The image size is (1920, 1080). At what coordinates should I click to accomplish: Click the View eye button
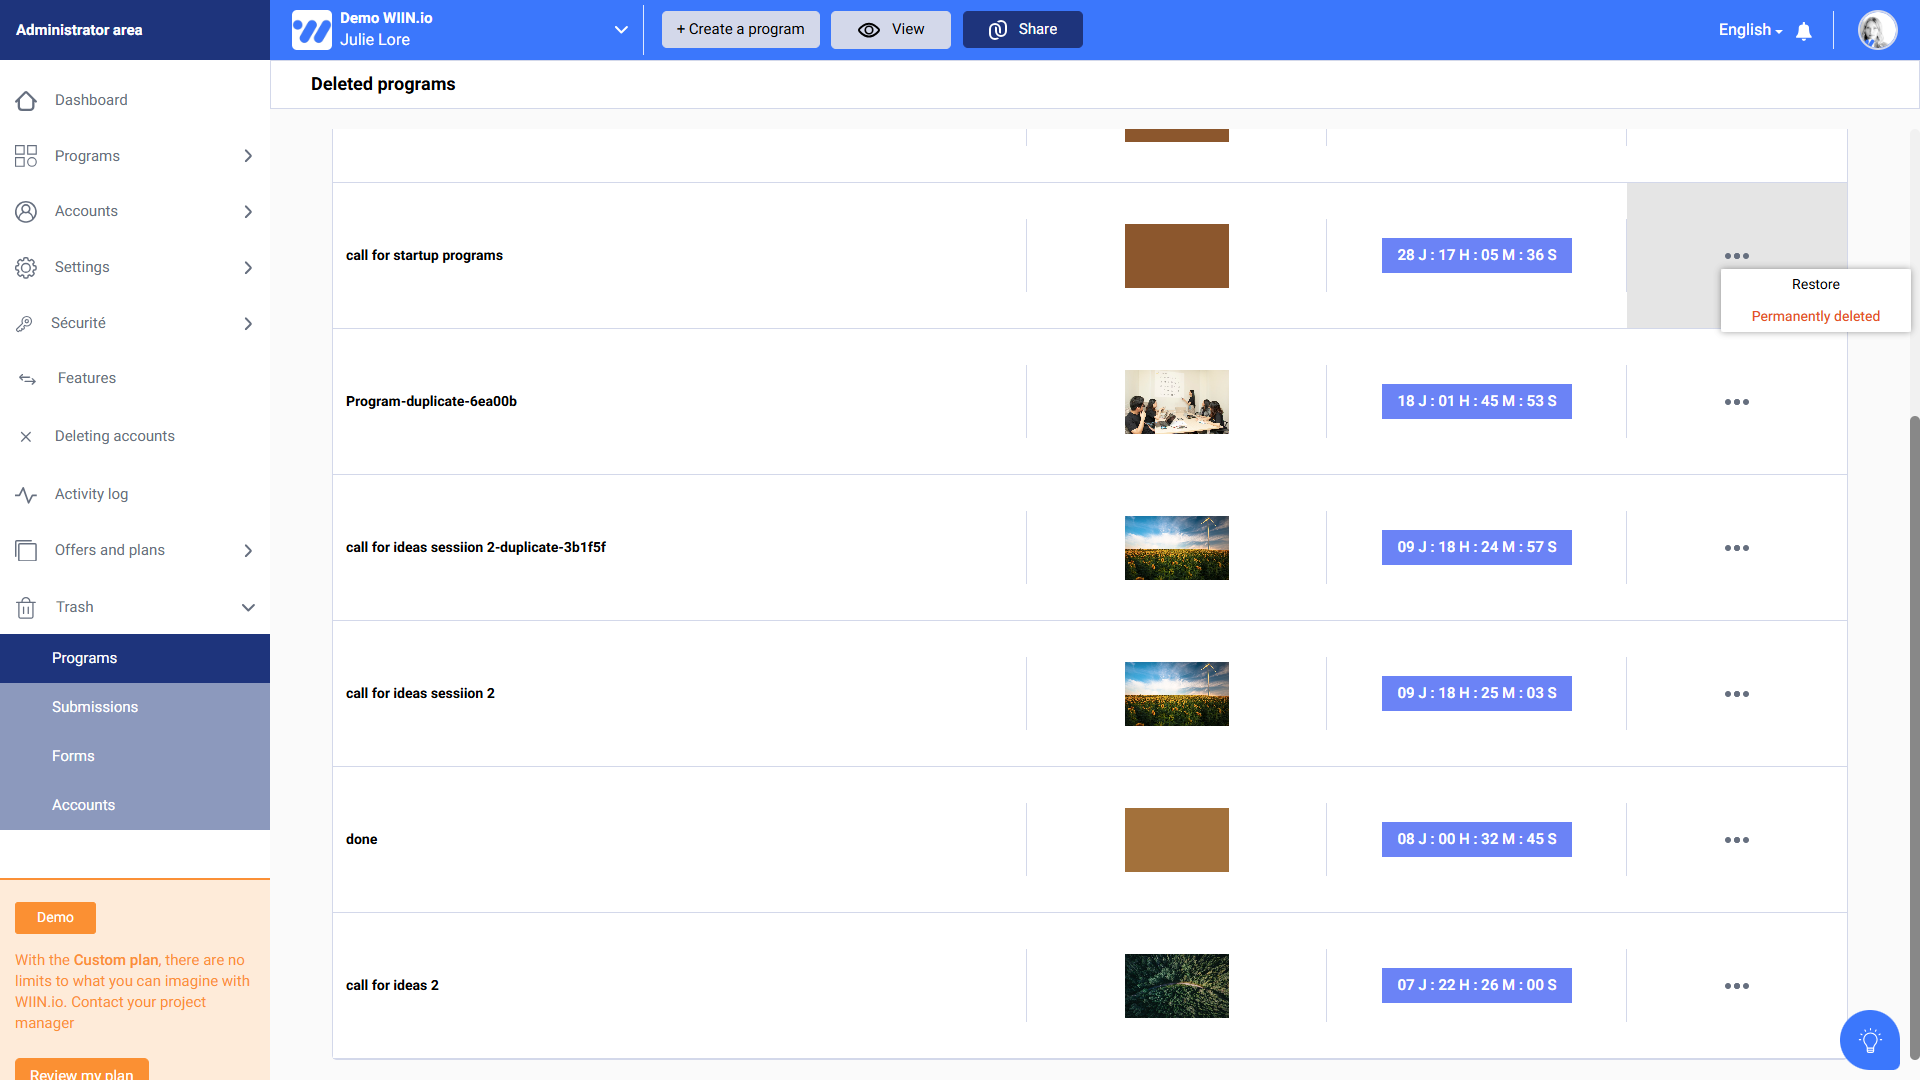(x=890, y=30)
